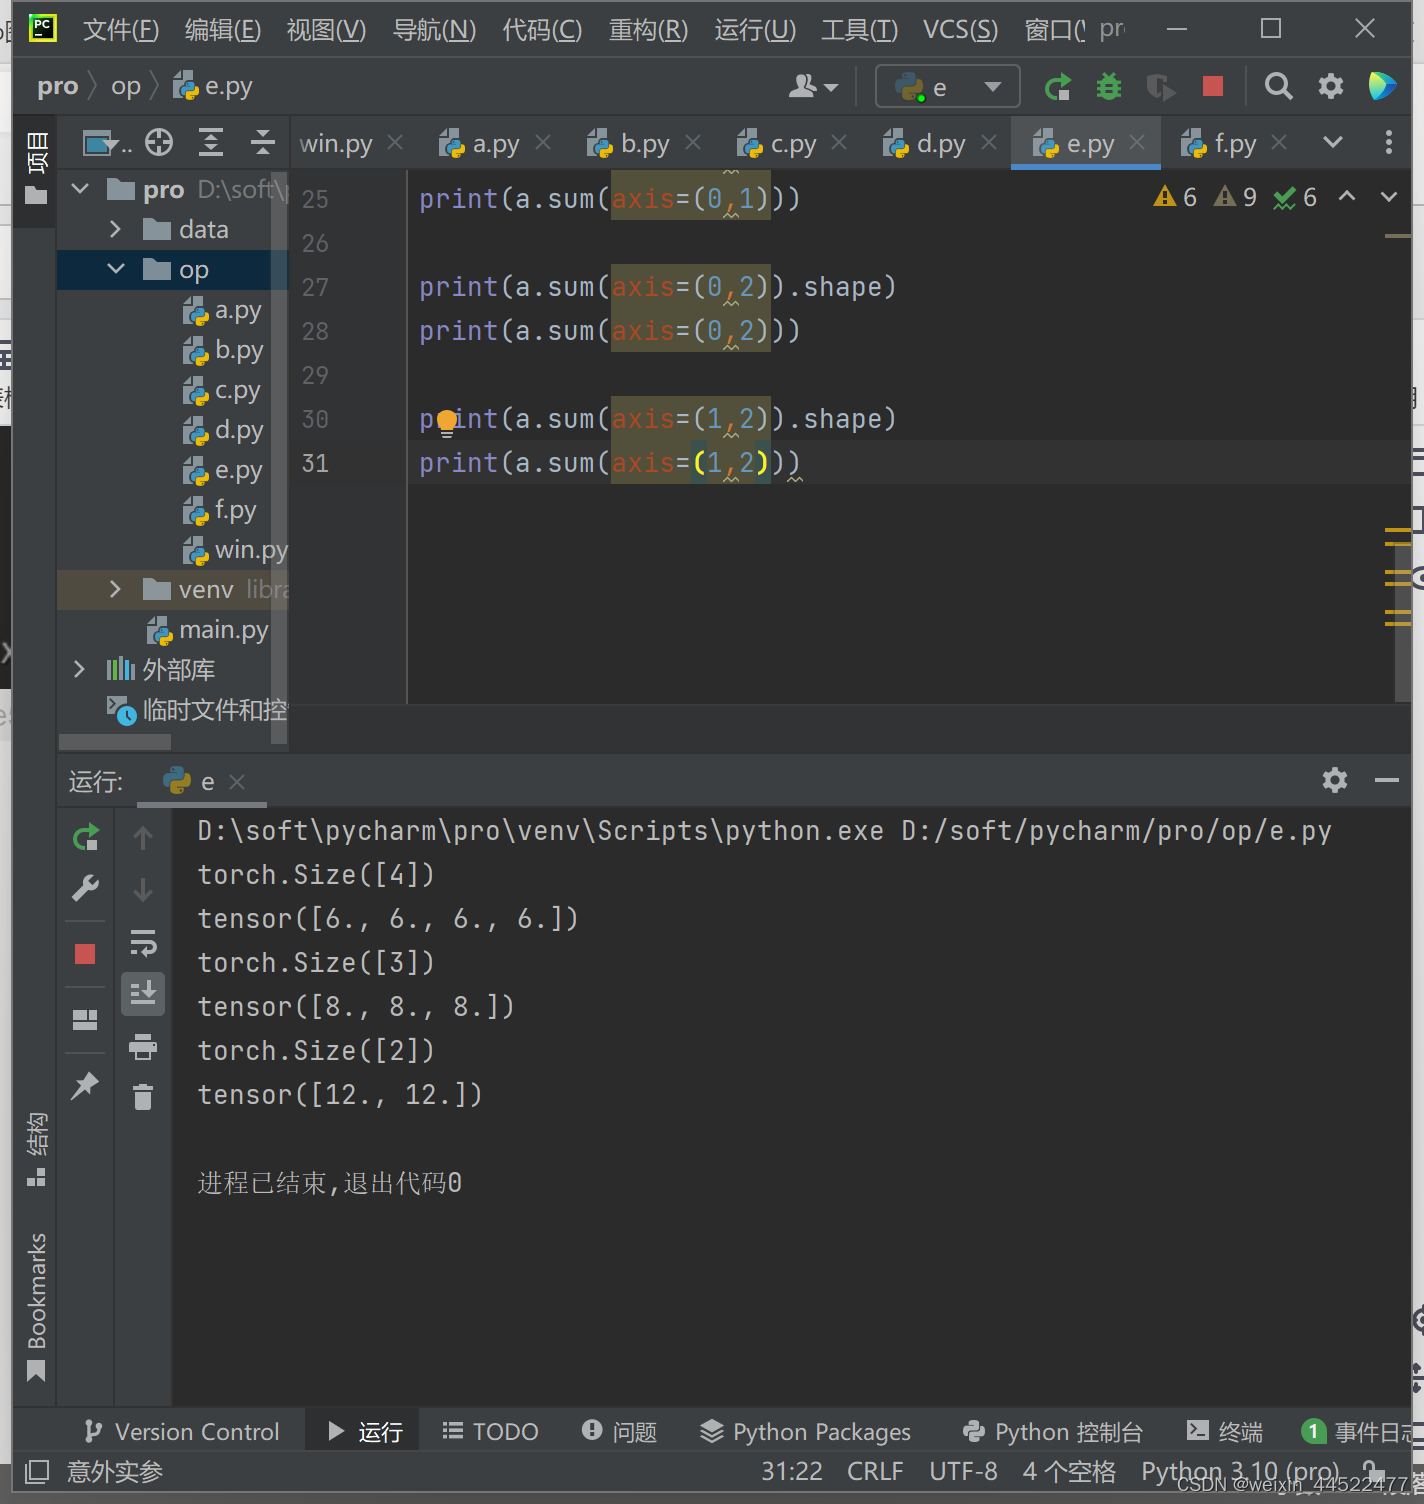1424x1504 pixels.
Task: Open the 重构(R) menu
Action: coord(648,29)
